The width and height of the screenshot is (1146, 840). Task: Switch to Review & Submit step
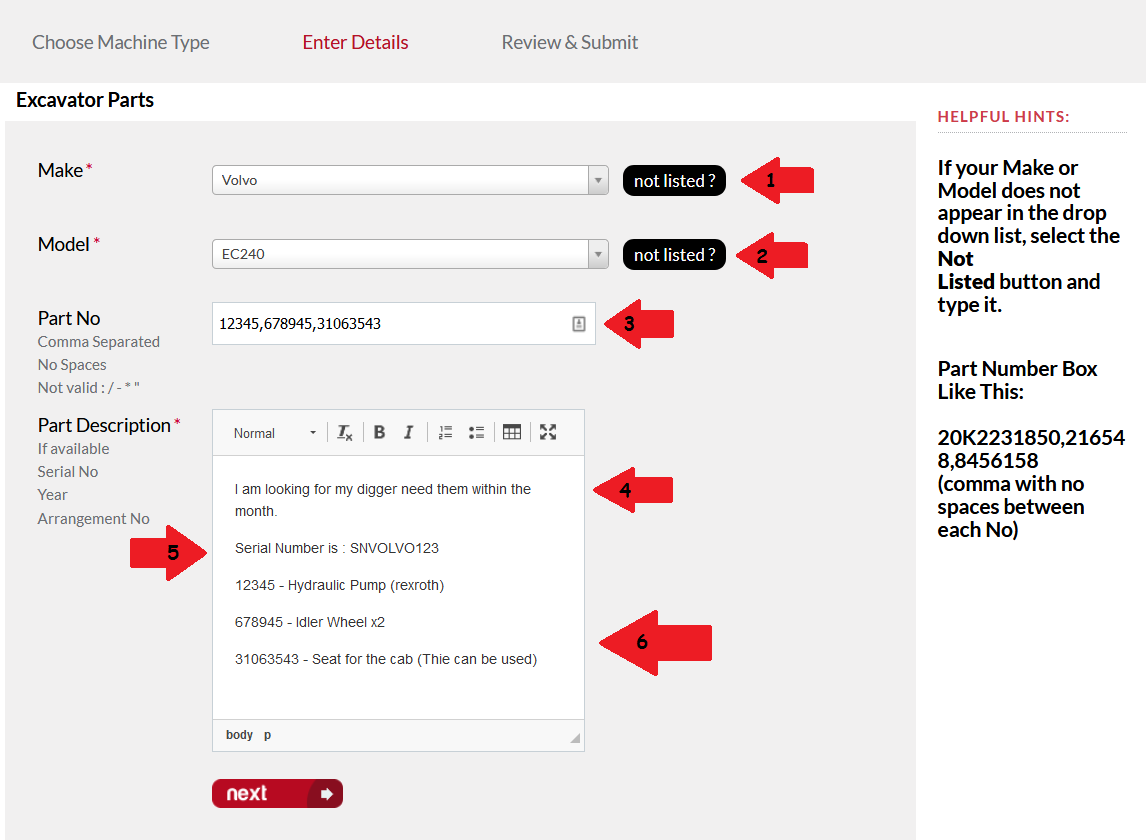point(570,42)
